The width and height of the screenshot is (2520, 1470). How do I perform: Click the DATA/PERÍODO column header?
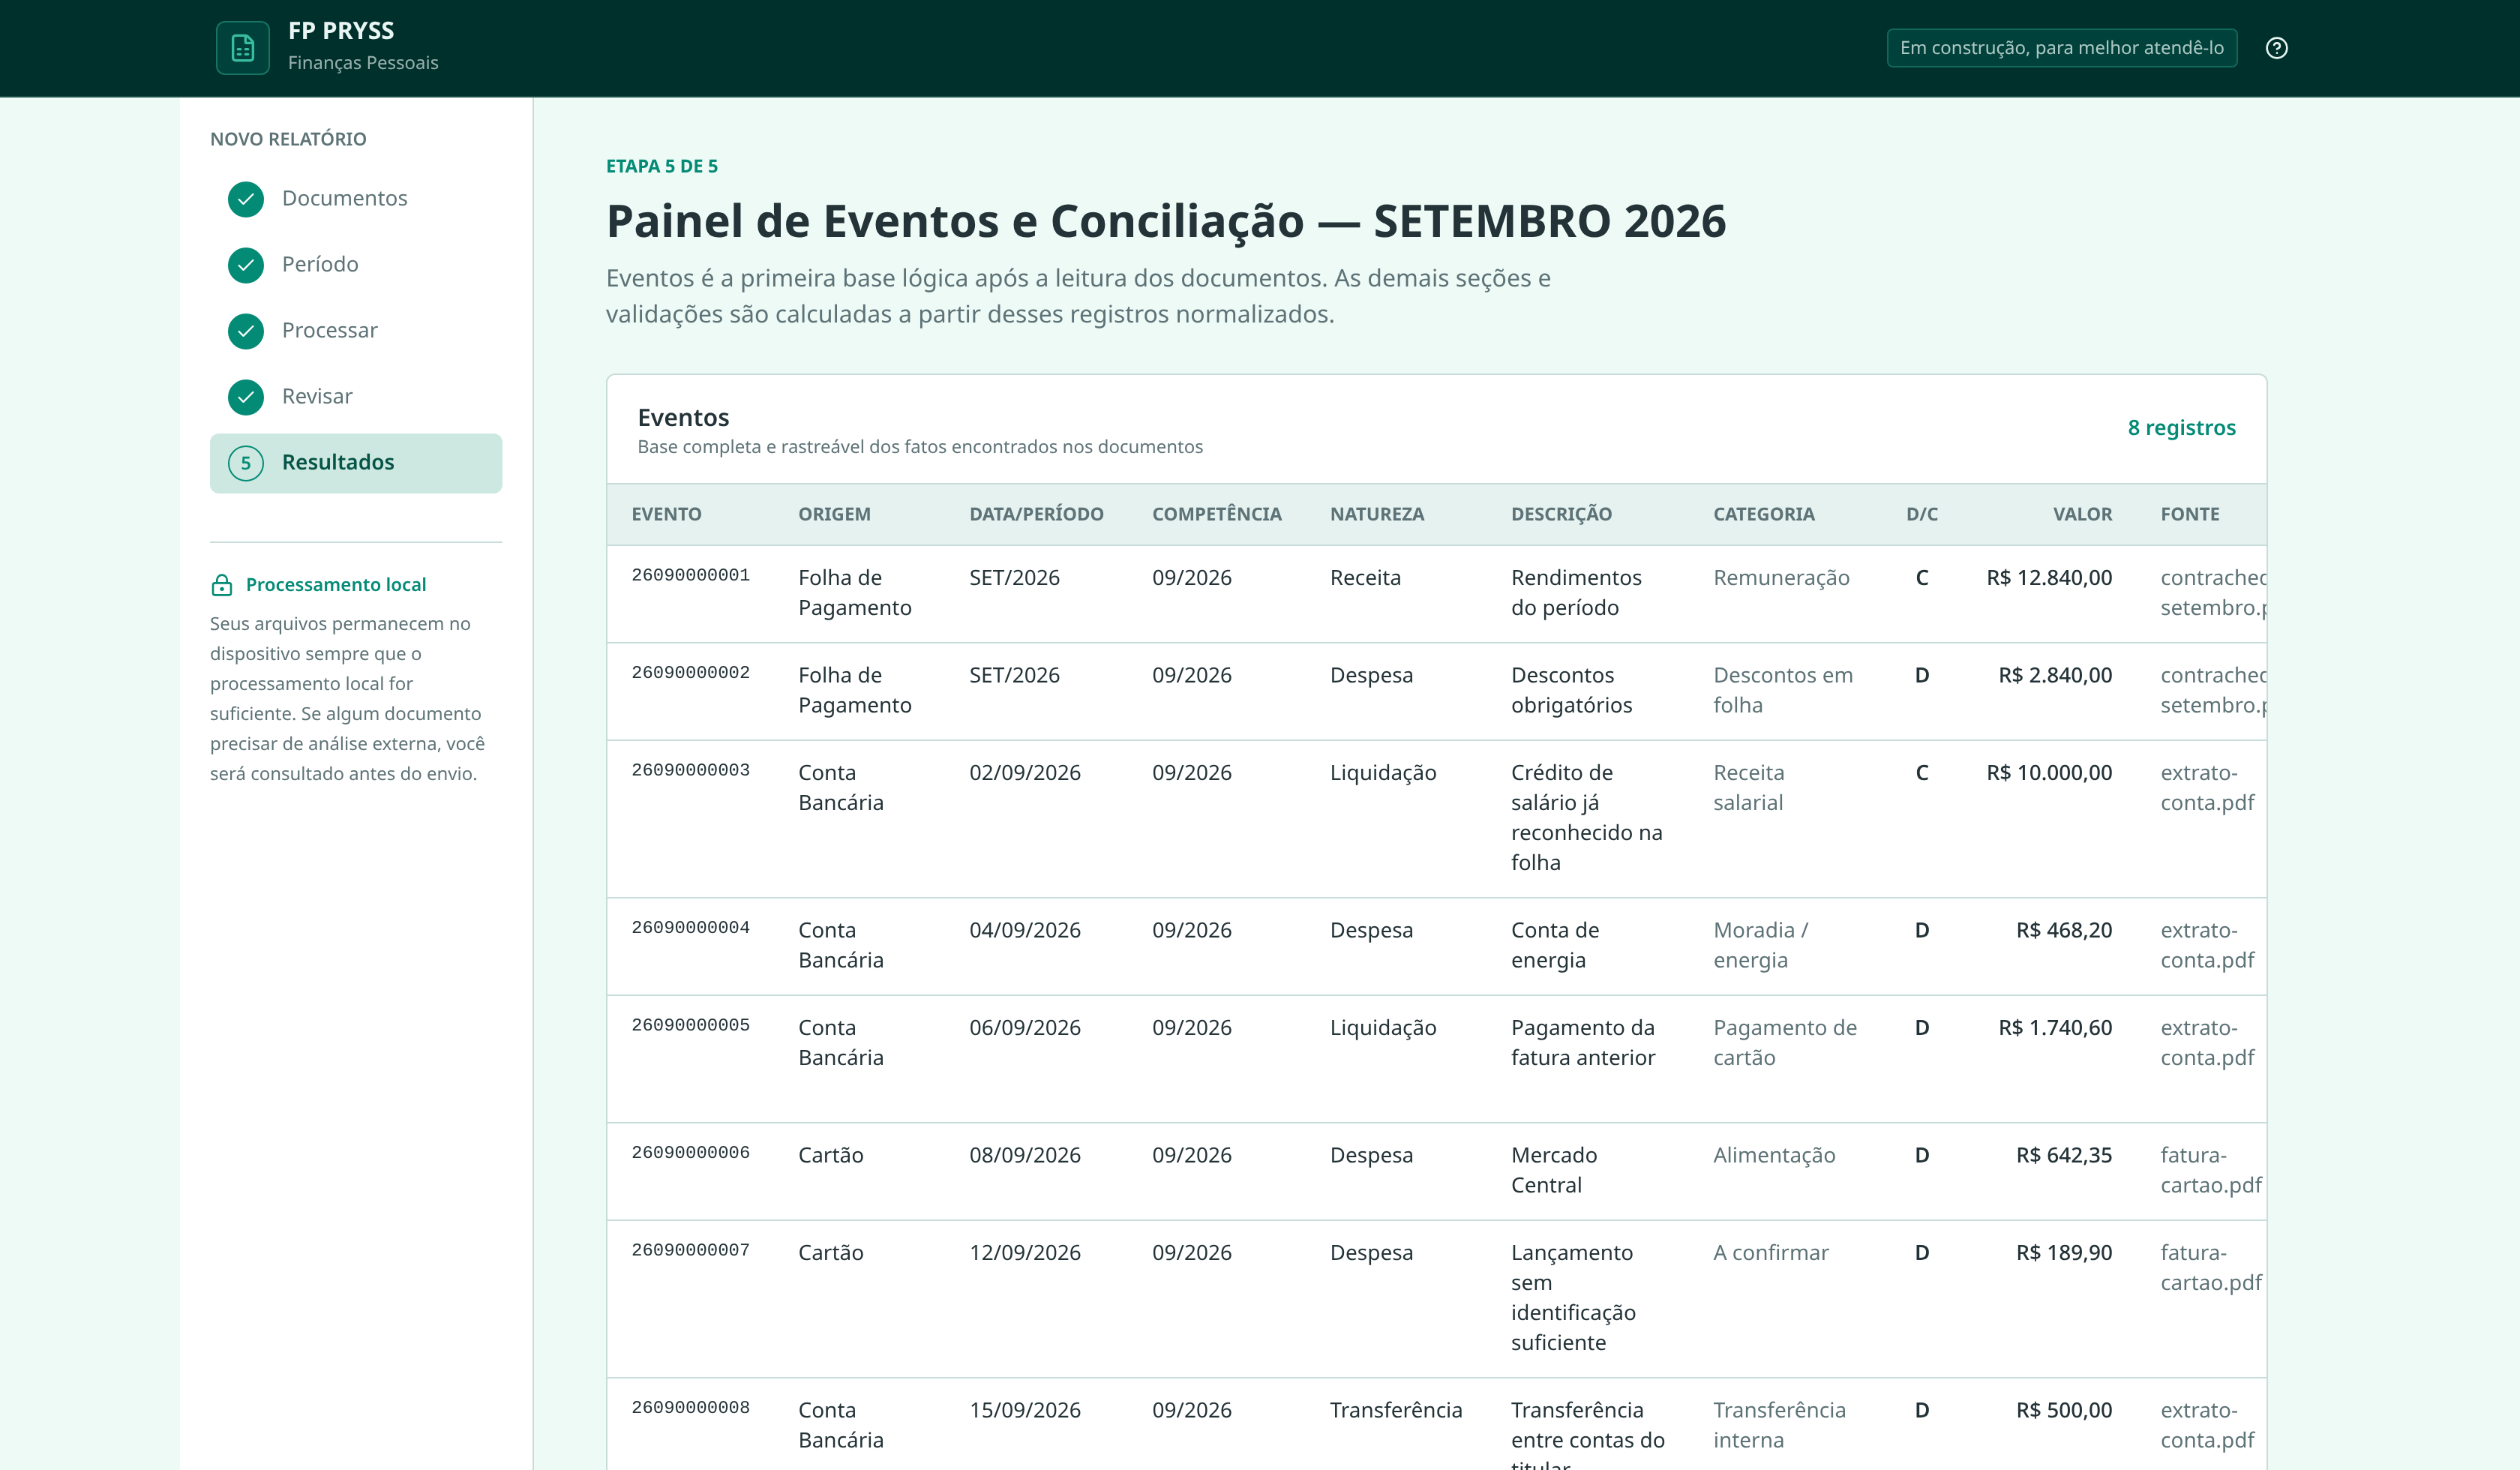(x=1036, y=514)
